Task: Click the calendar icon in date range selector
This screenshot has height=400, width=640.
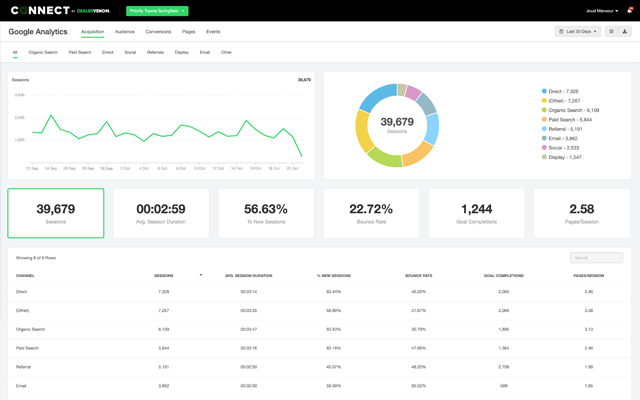Action: click(x=561, y=31)
